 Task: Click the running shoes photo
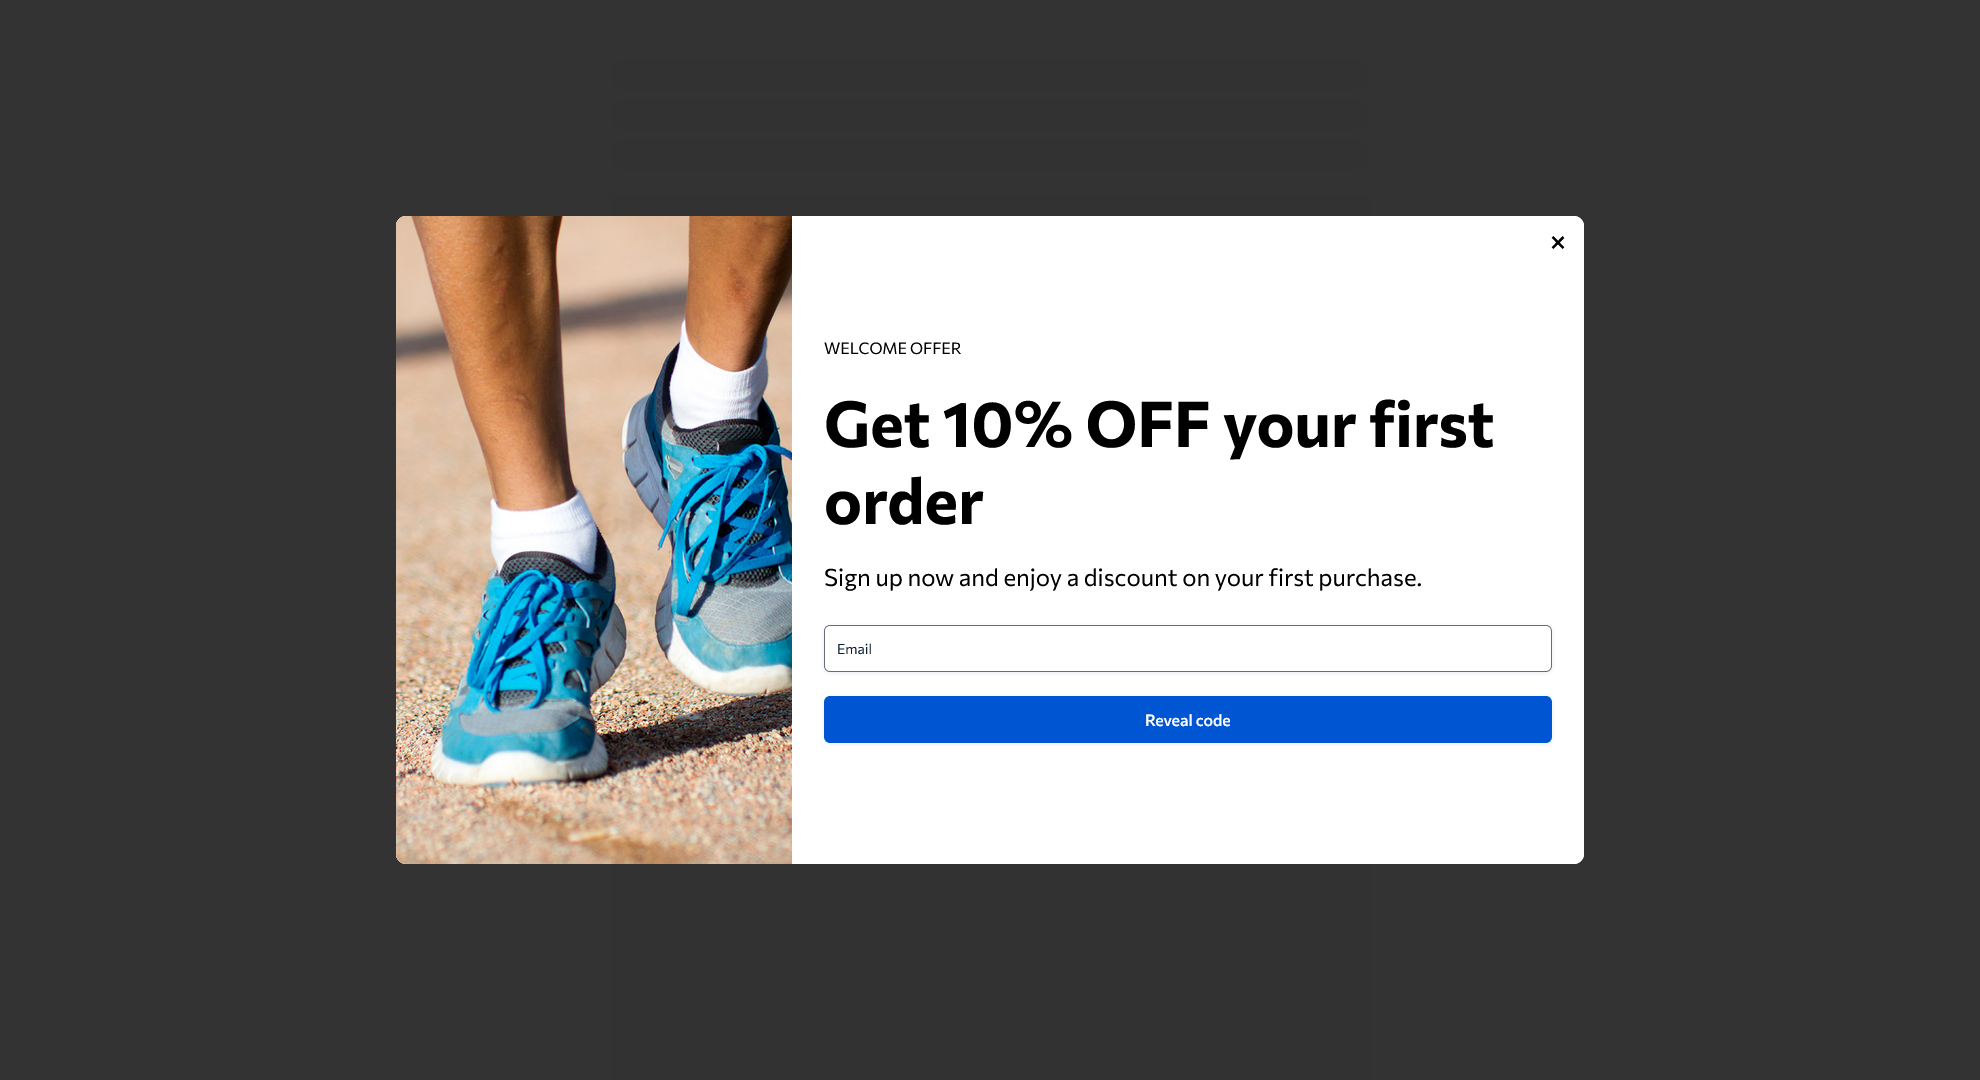594,540
